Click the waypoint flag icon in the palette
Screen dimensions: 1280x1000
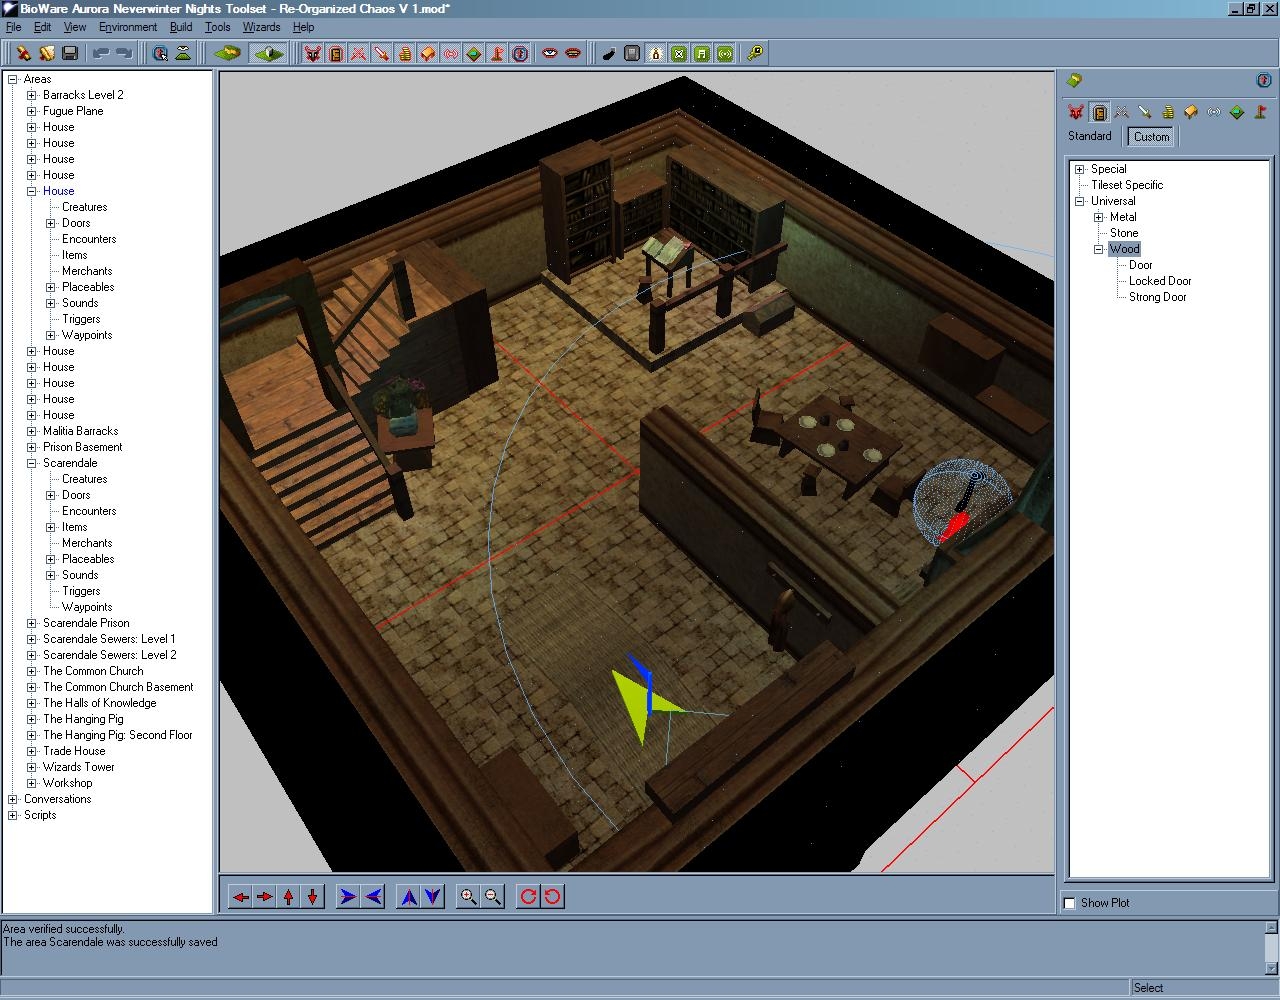point(1260,112)
